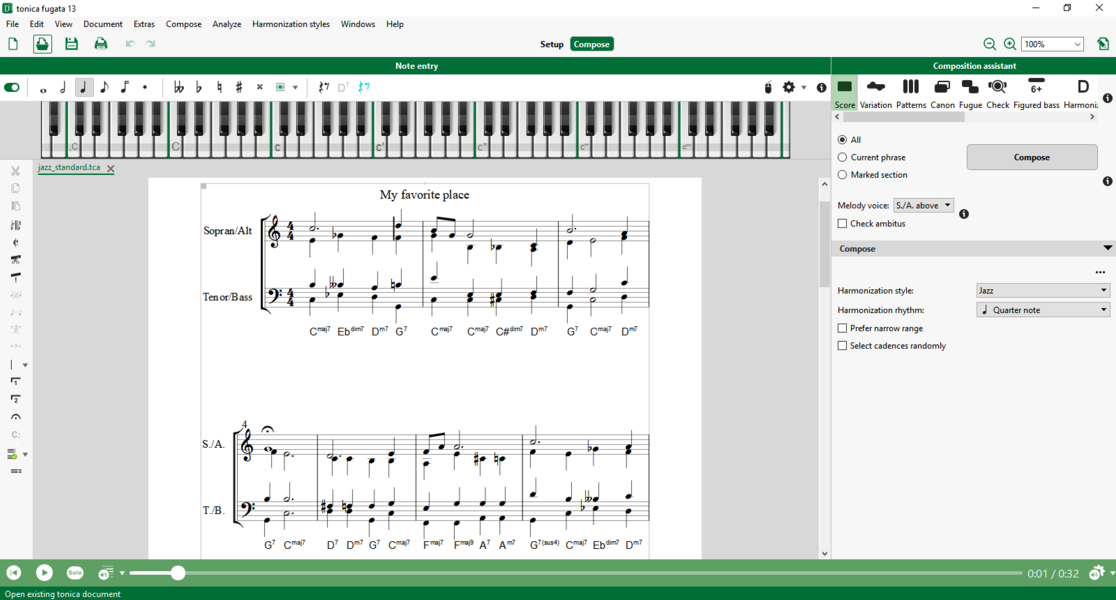Screen dimensions: 1116x600
Task: Select the Current phrase radio button
Action: click(x=843, y=157)
